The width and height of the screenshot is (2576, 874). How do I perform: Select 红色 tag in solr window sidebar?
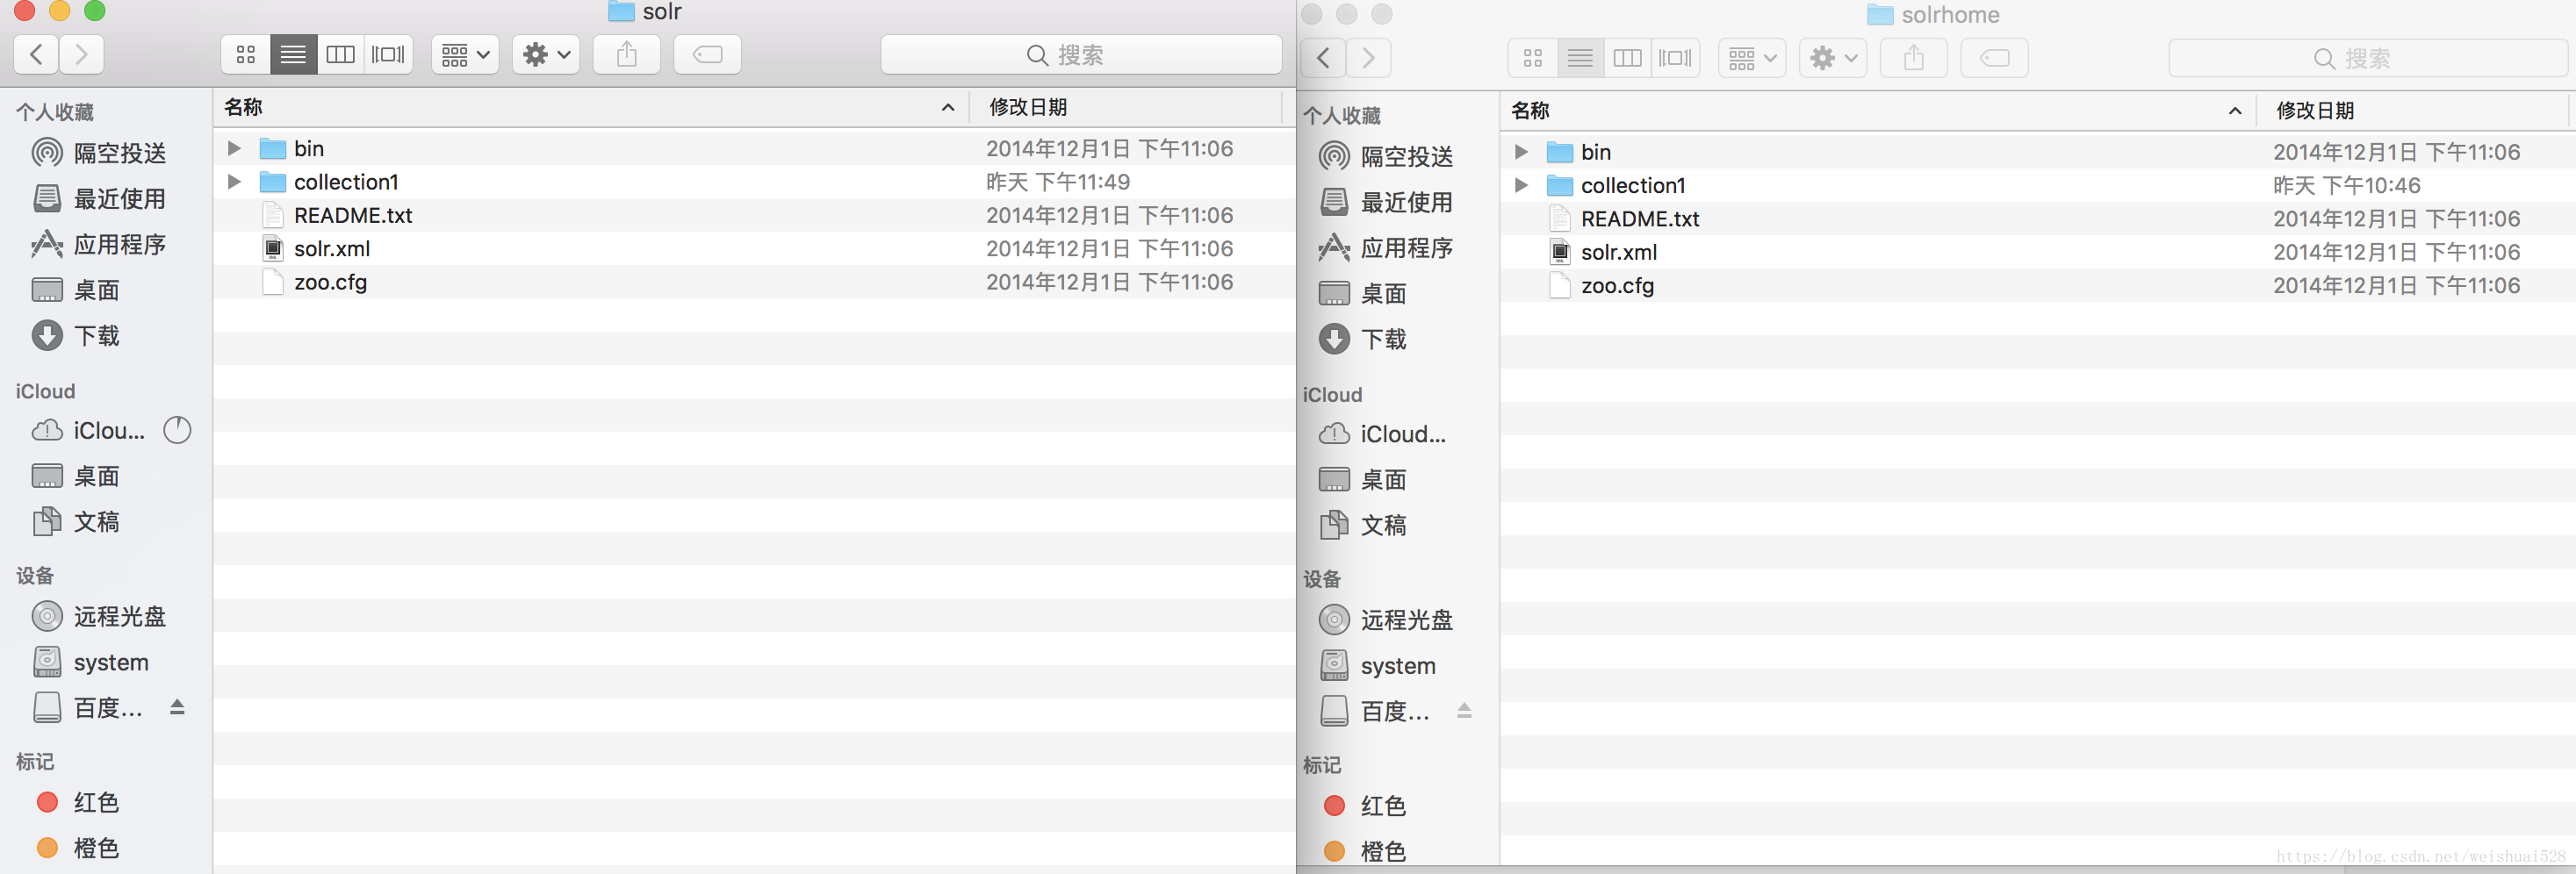pos(77,802)
